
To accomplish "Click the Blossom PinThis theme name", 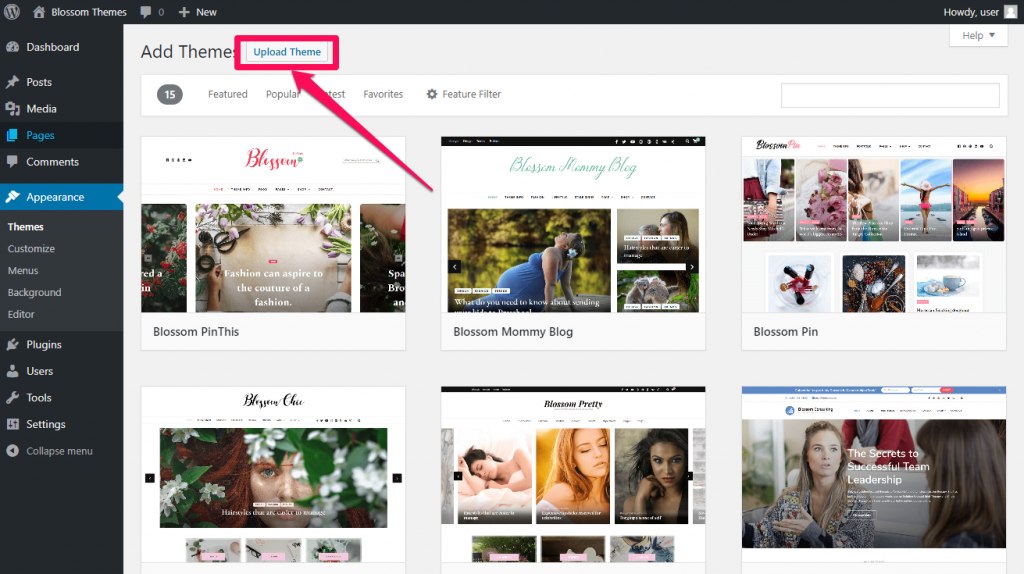I will [x=196, y=332].
